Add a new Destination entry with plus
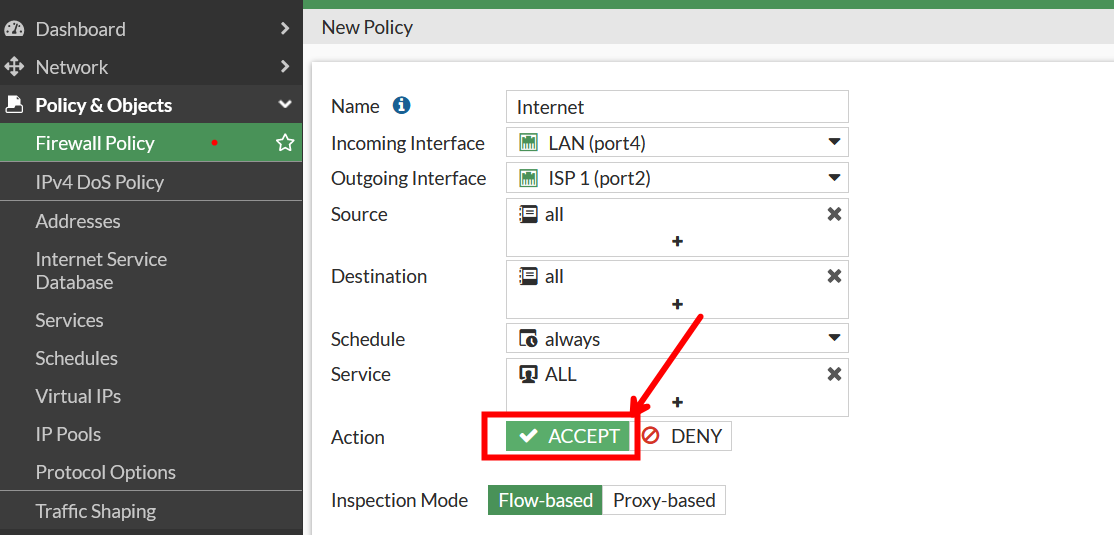 (677, 304)
